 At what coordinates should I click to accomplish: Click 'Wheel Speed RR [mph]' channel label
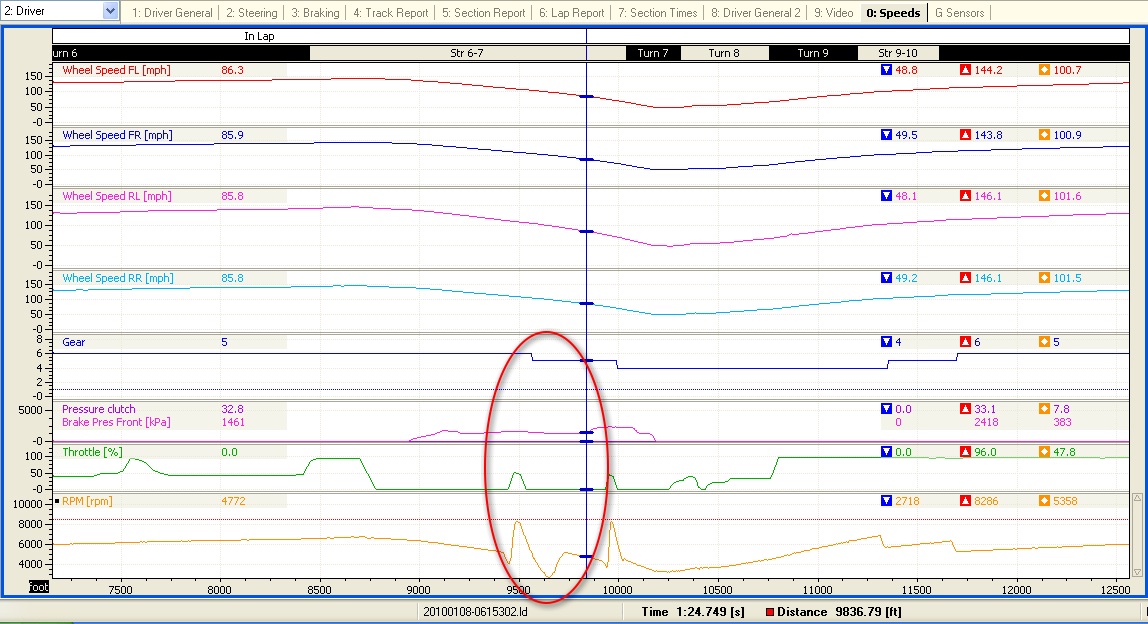(x=118, y=278)
